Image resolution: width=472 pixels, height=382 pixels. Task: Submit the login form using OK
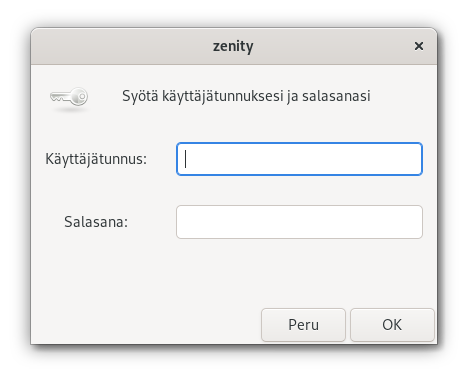pyautogui.click(x=392, y=325)
